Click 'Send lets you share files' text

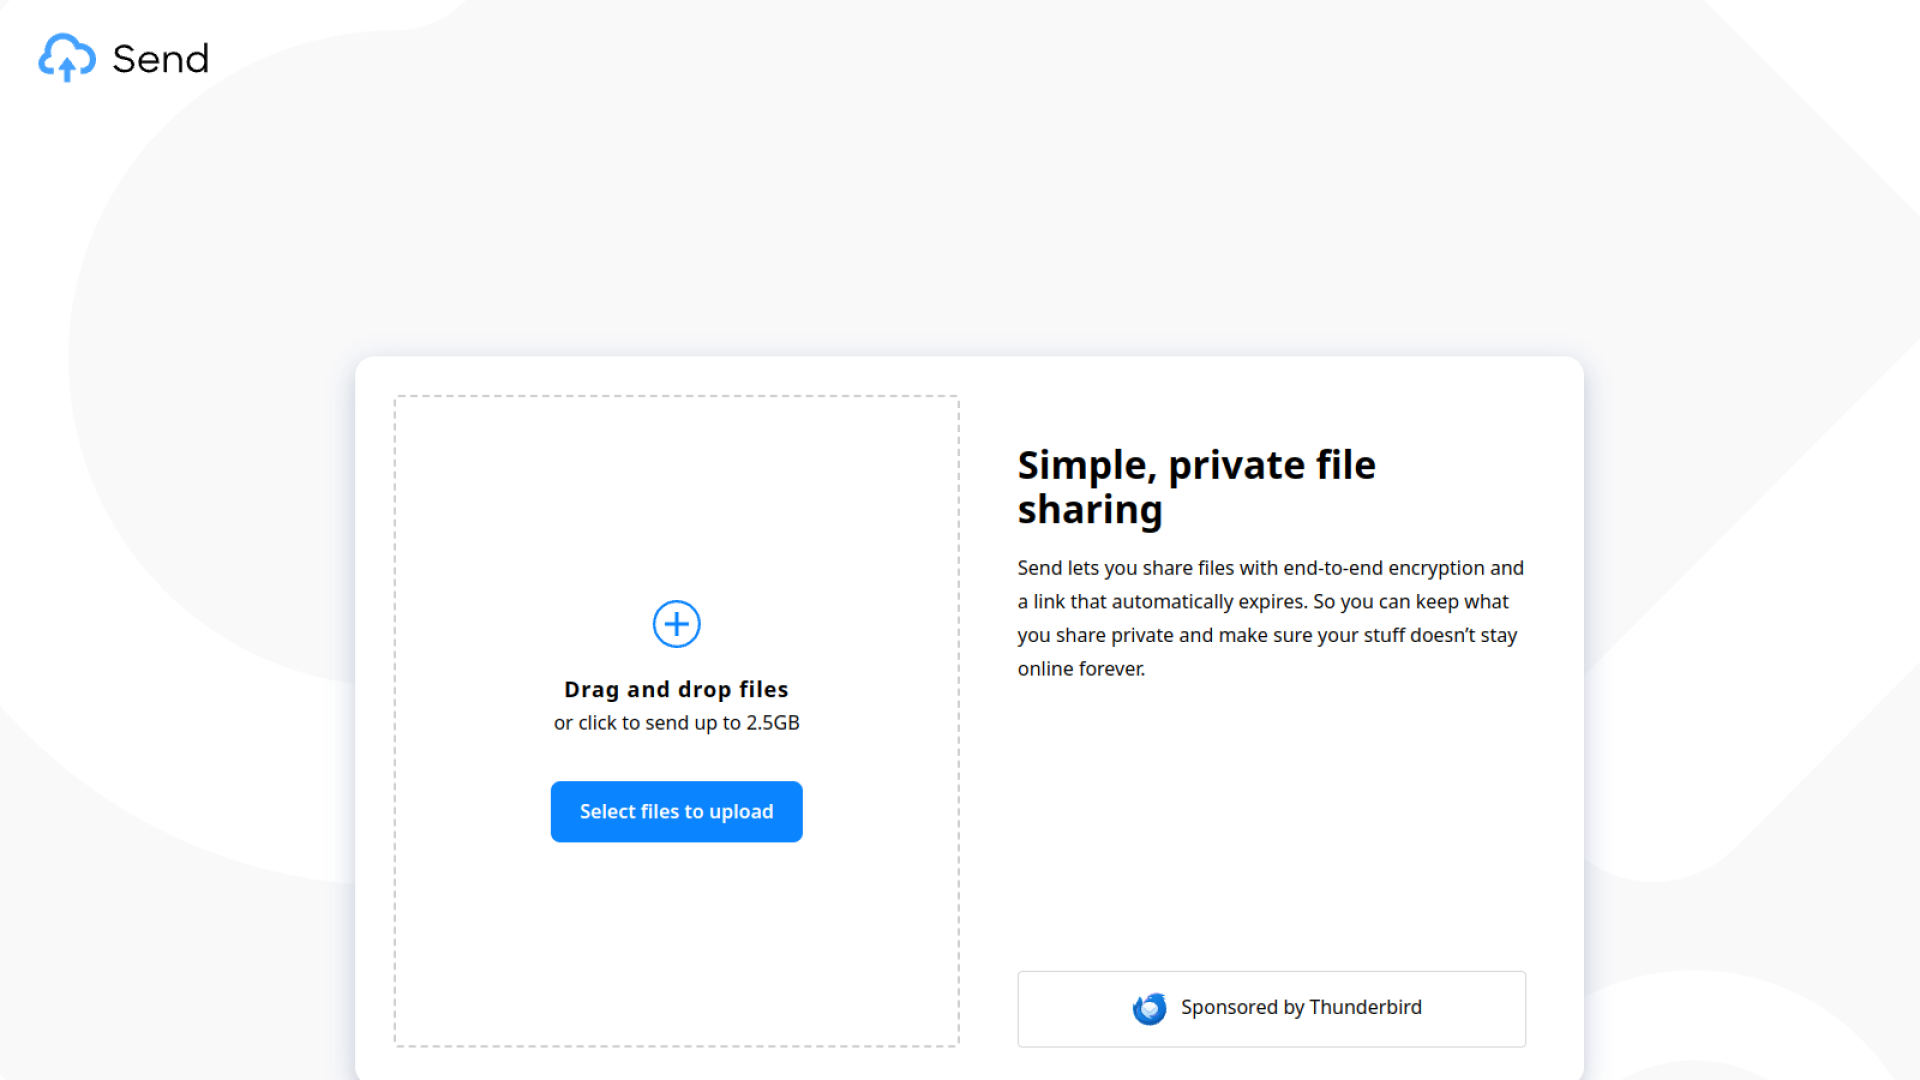[x=1125, y=568]
